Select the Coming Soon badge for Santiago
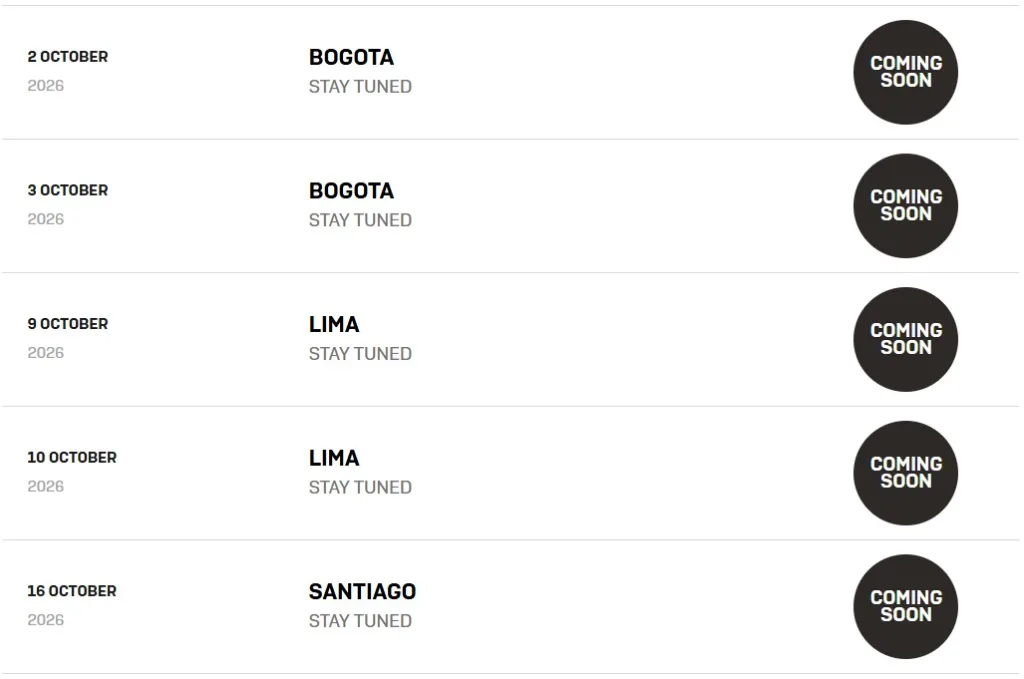Image resolution: width=1024 pixels, height=679 pixels. (905, 607)
